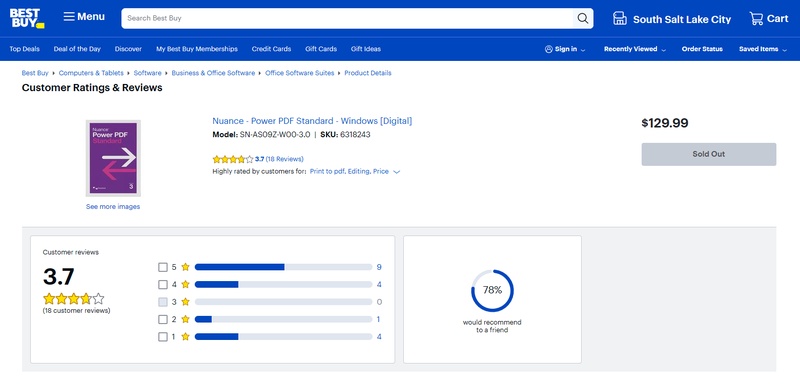Image resolution: width=800 pixels, height=385 pixels.
Task: Click the 78% recommend circle
Action: 492,290
